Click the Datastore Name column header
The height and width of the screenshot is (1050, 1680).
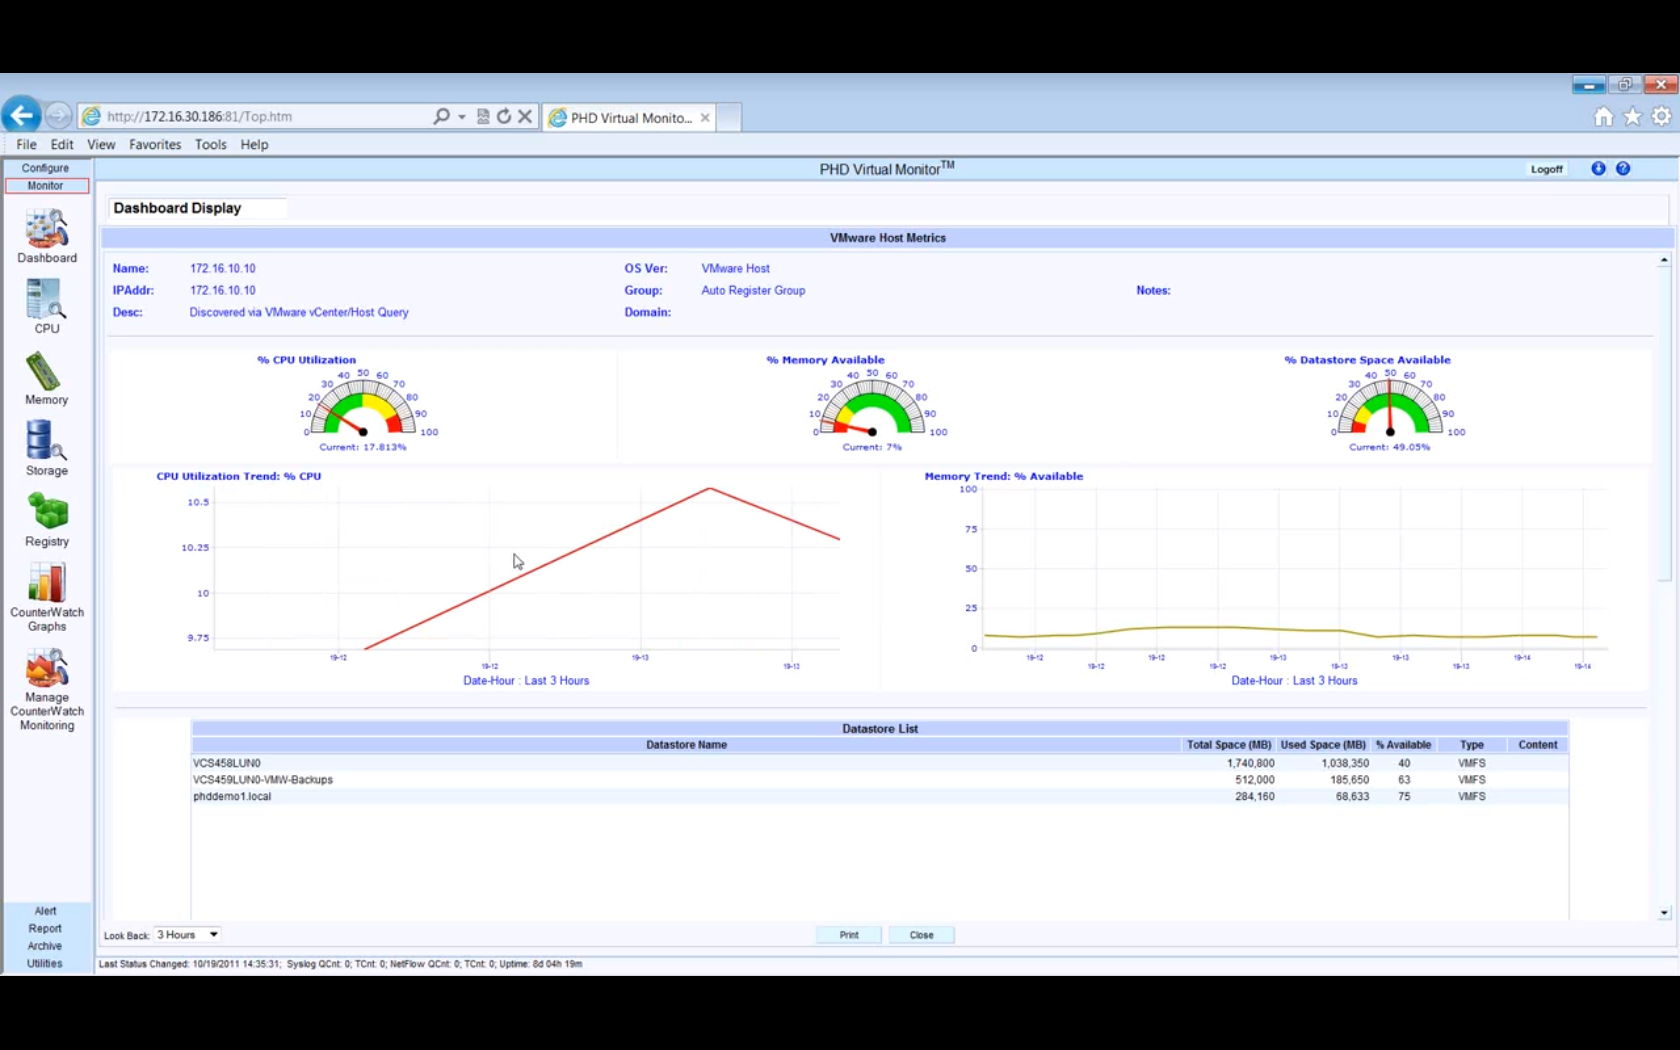pos(686,745)
